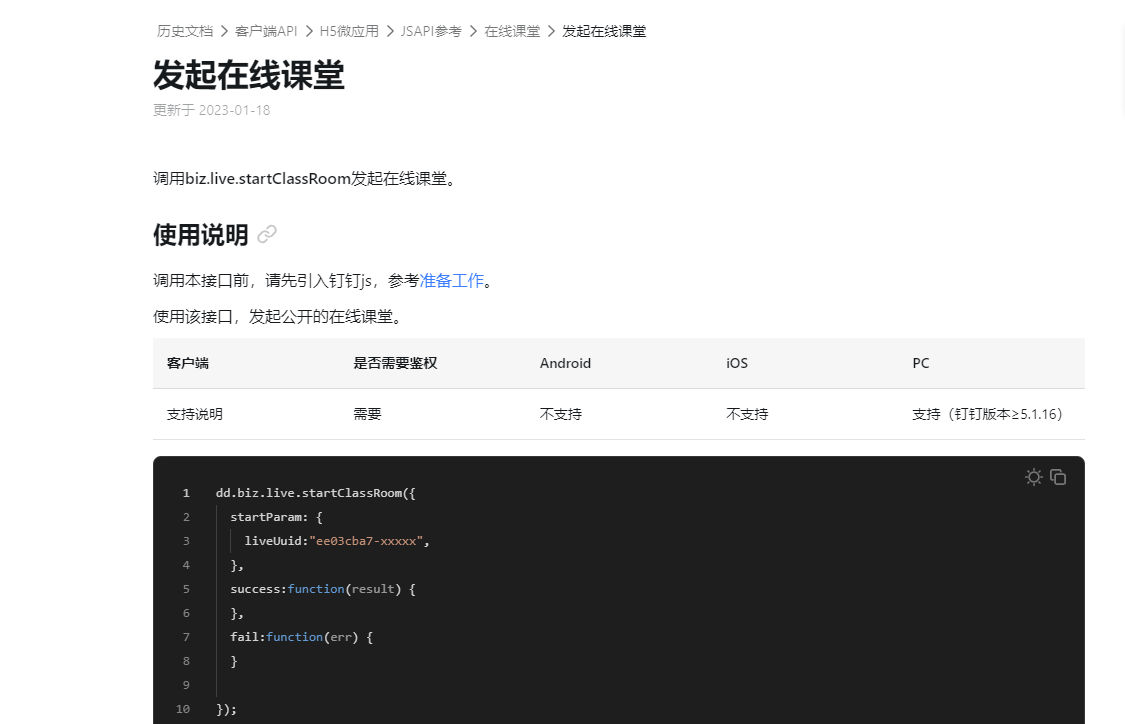Click sentence 调用biz.live.startClassRoom发起在线课堂
Image resolution: width=1125 pixels, height=724 pixels.
(304, 179)
